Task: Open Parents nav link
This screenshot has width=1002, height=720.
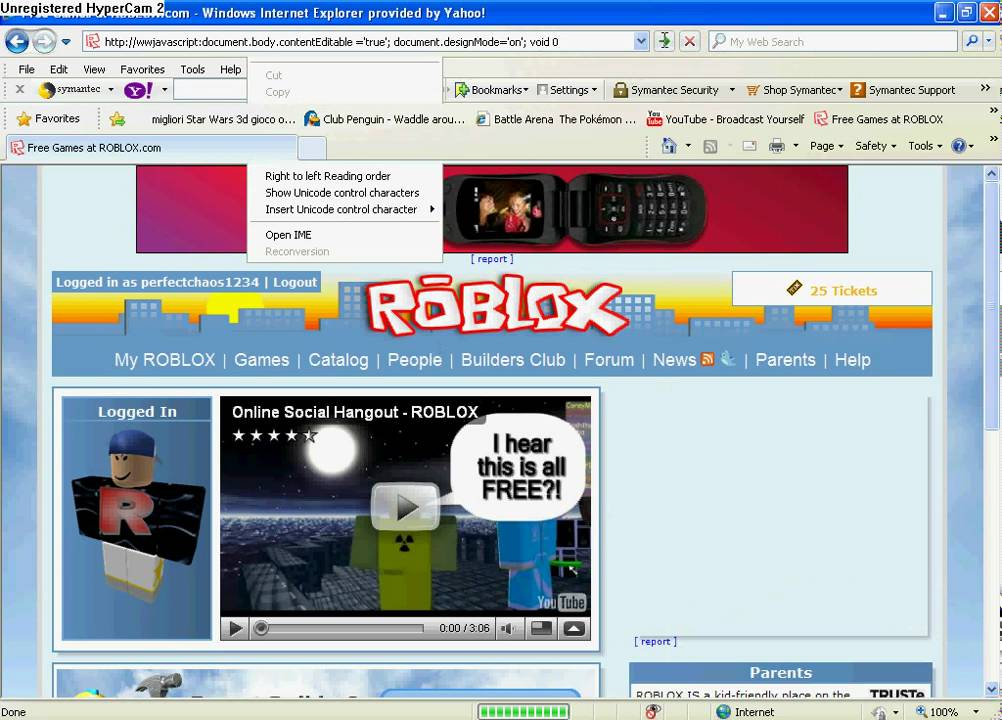Action: (785, 360)
